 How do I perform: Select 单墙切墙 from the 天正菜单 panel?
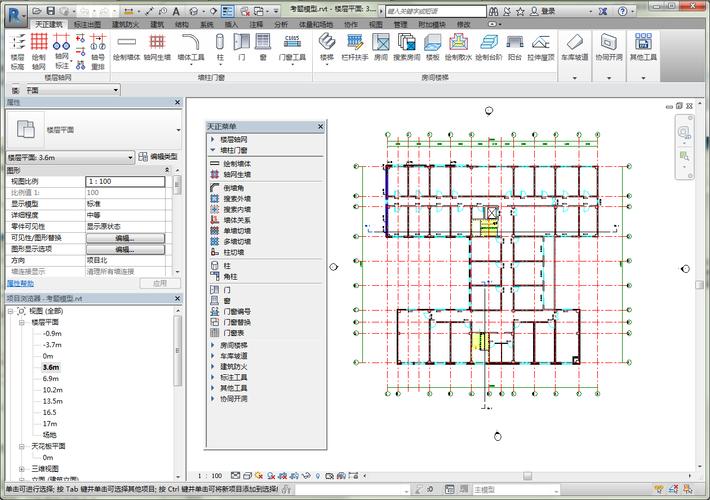236,231
